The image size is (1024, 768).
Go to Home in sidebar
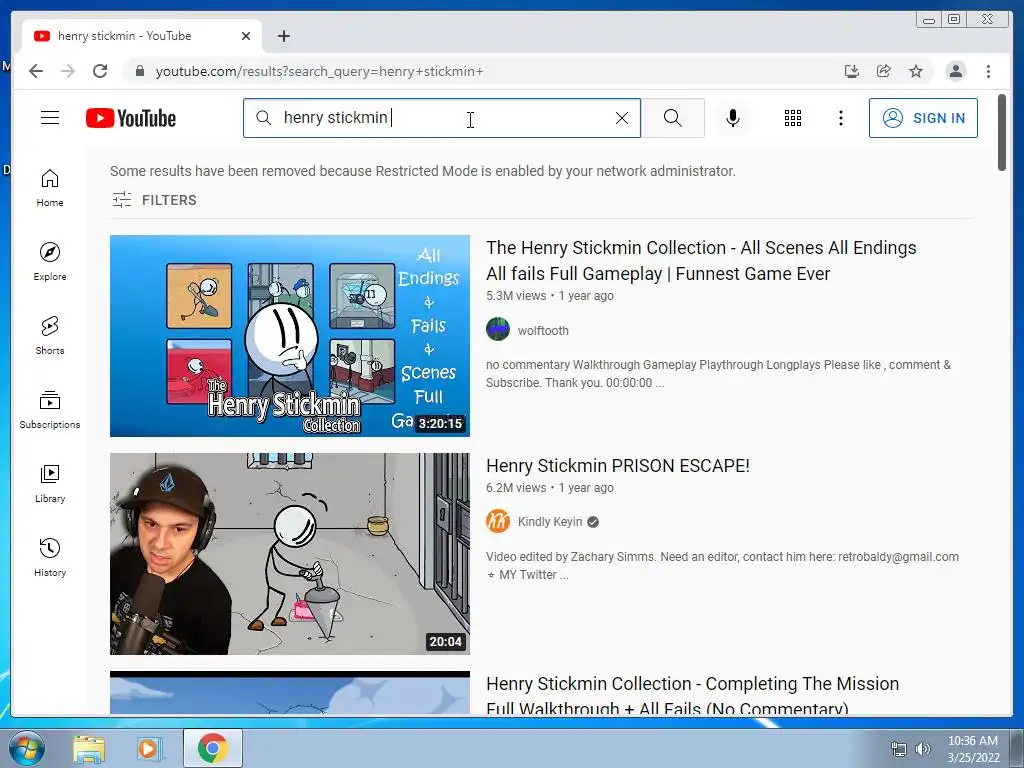click(50, 188)
